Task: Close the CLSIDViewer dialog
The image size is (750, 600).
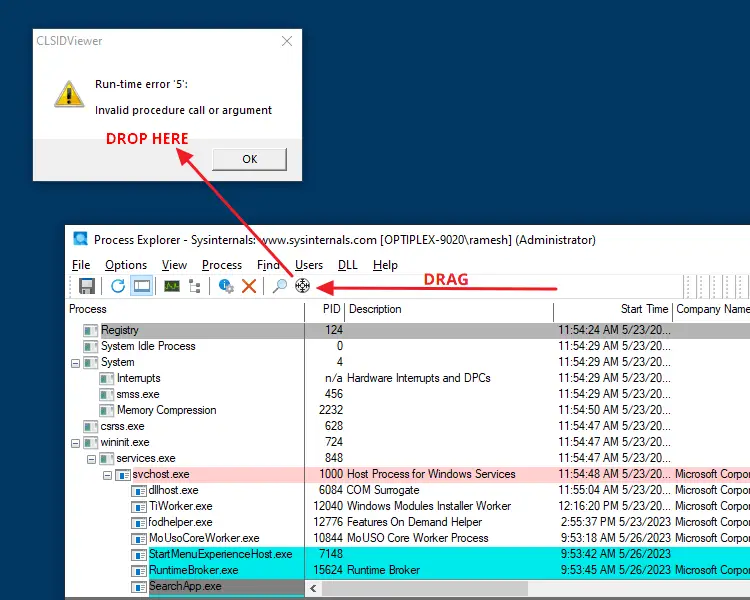Action: 287,41
